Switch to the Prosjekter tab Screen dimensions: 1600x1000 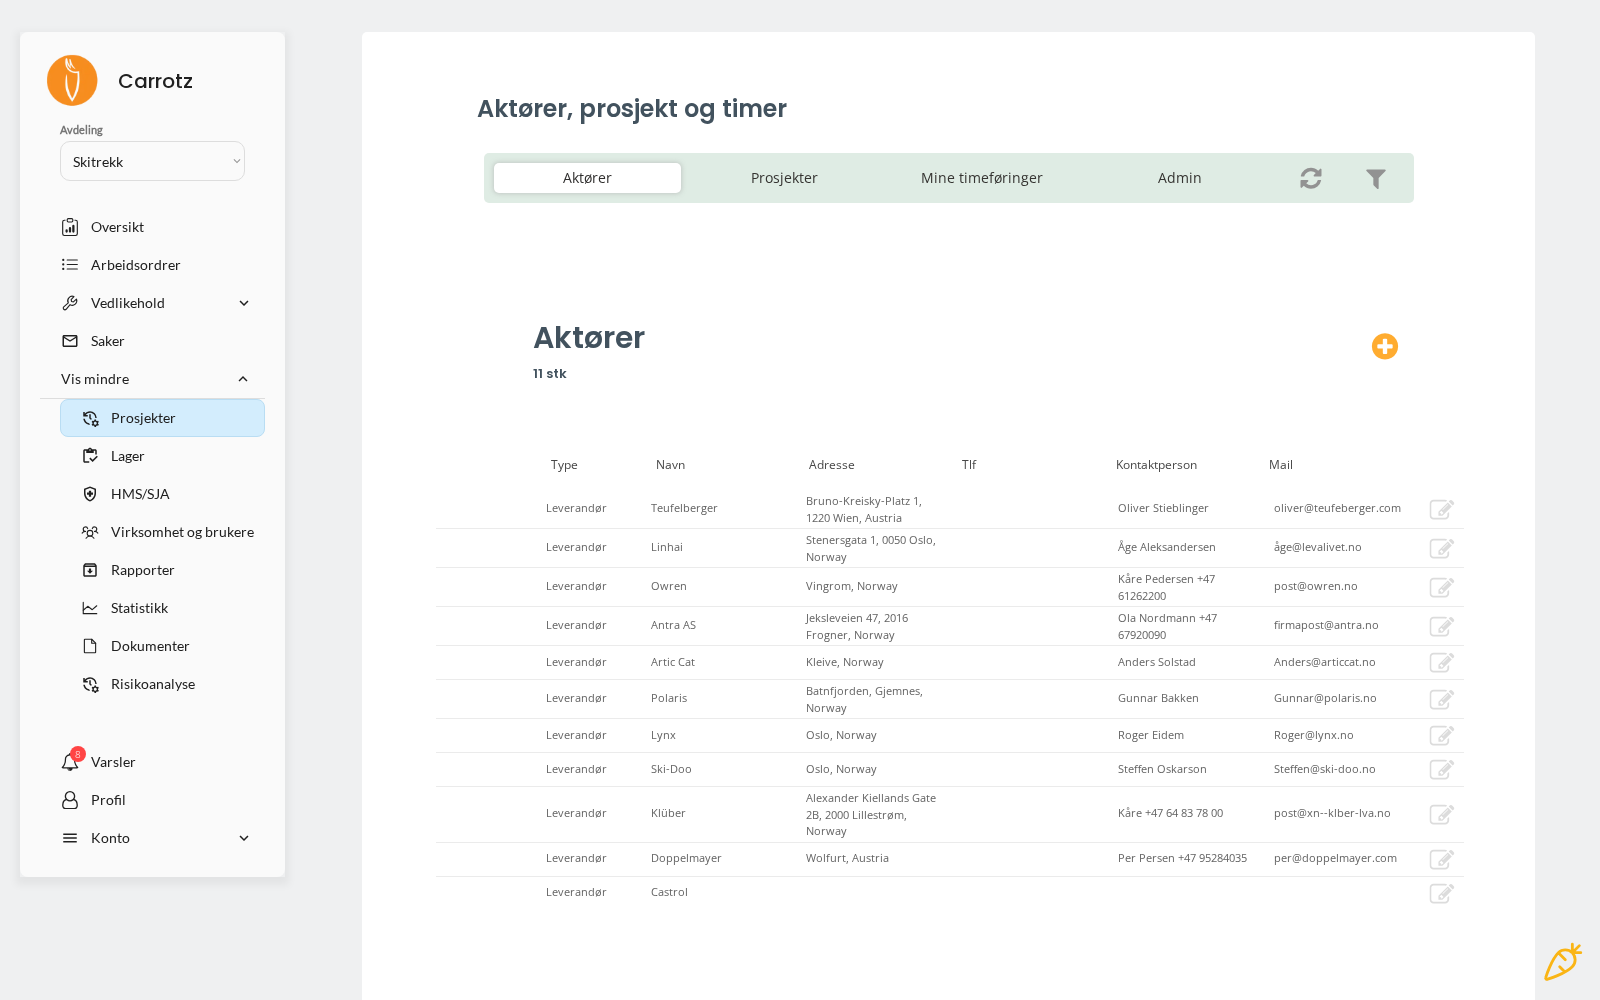click(x=784, y=178)
